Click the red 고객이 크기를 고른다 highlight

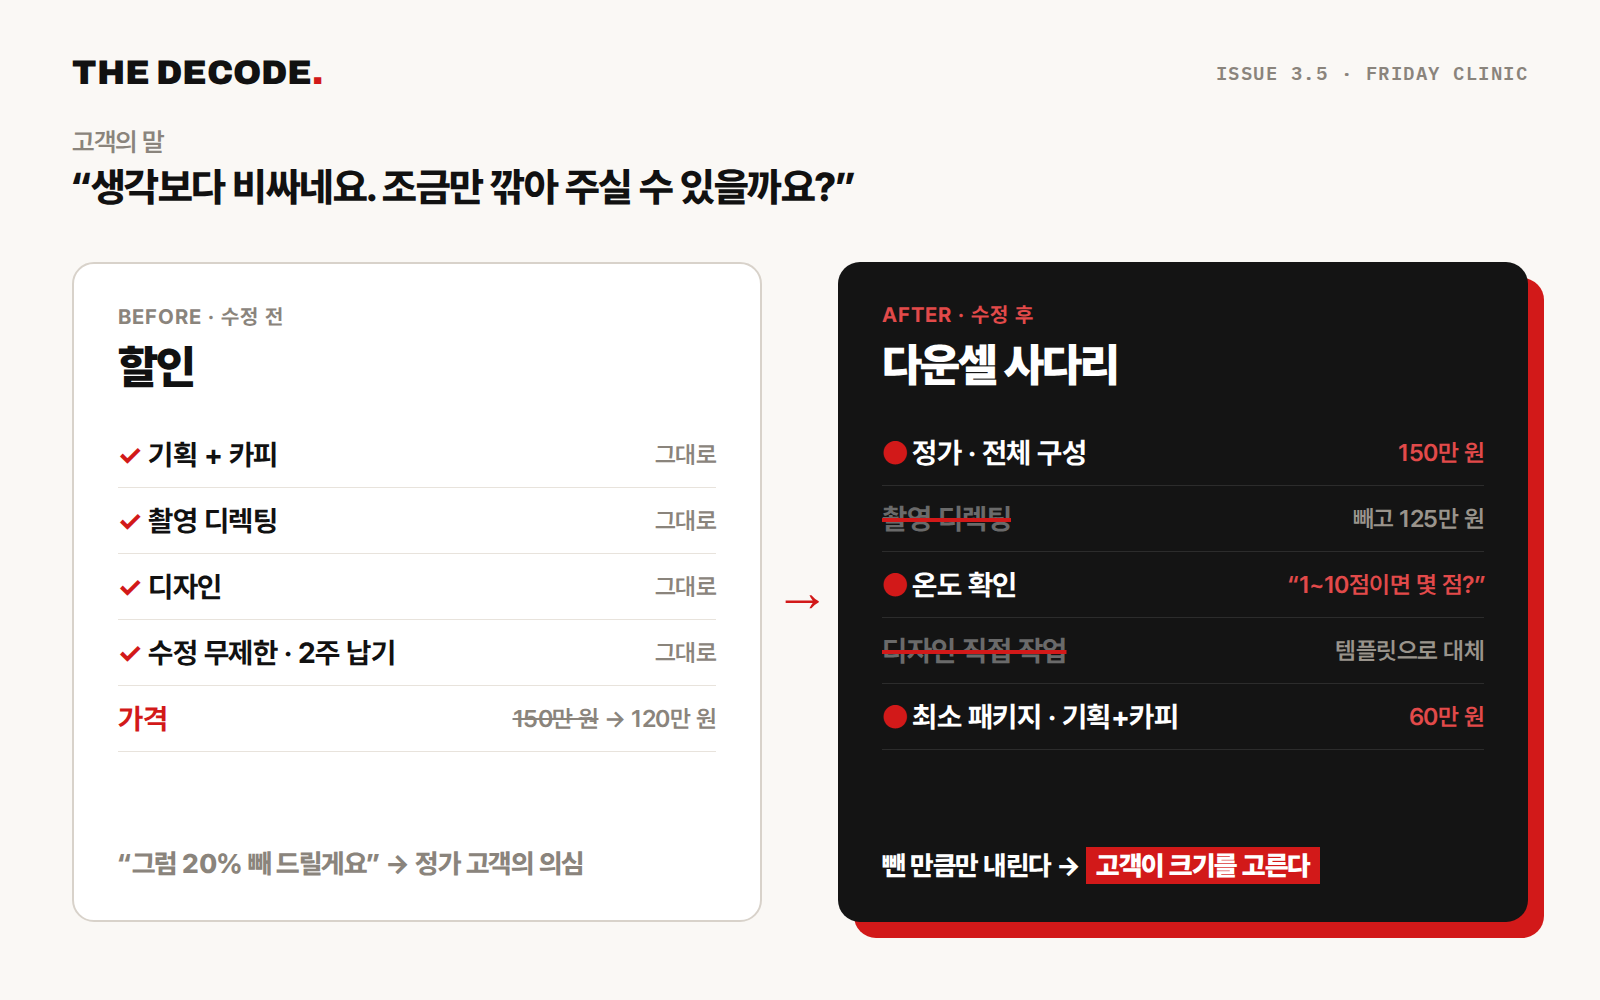(x=1203, y=865)
